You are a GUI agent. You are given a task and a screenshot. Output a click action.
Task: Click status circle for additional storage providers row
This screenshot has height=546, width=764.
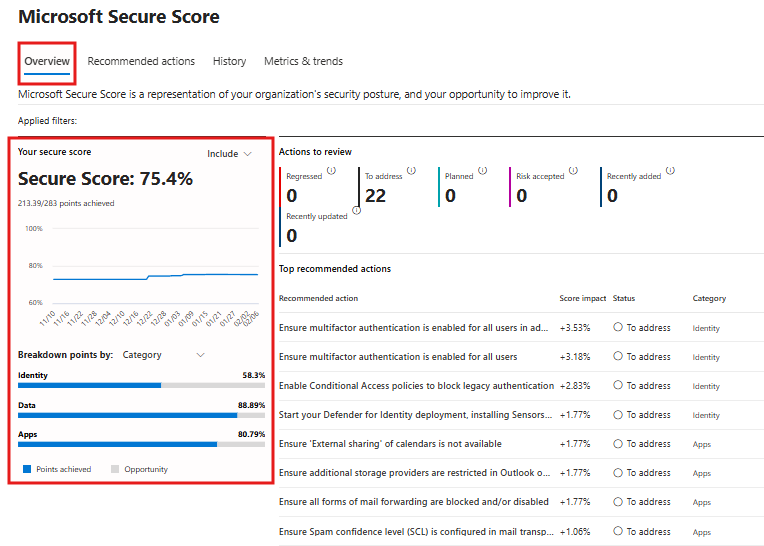click(x=618, y=472)
